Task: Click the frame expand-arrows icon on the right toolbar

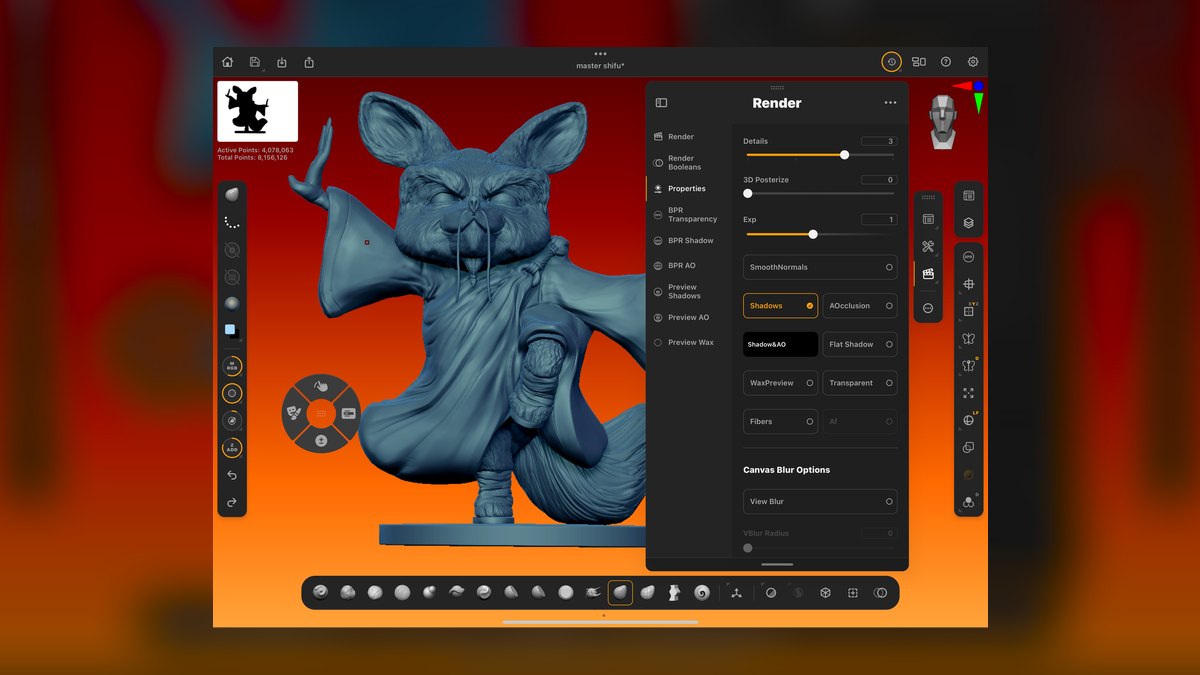Action: [969, 393]
